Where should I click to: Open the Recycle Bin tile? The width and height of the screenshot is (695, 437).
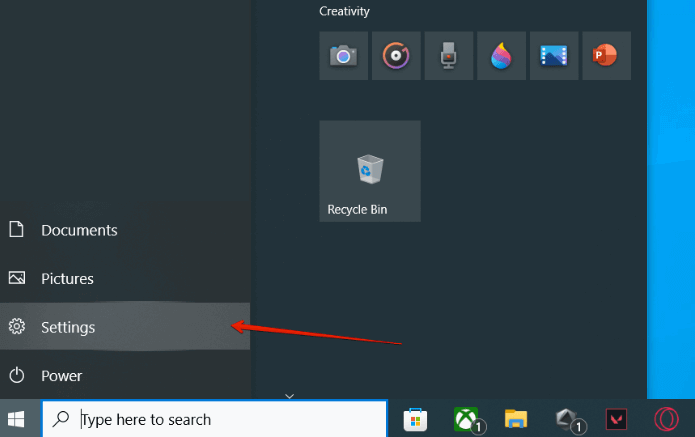370,171
